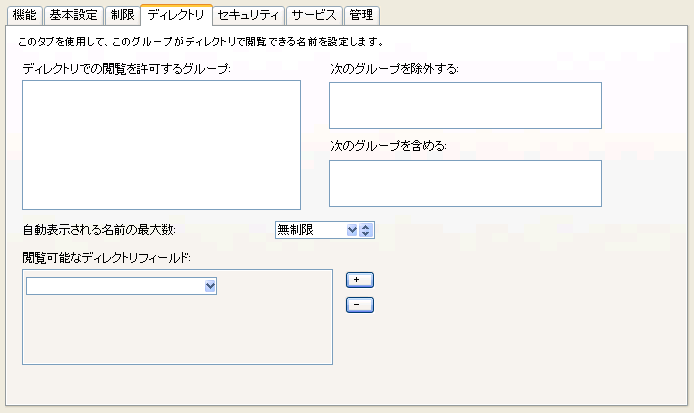
Task: Open the 無制限 max names dropdown arrow
Action: click(x=351, y=230)
